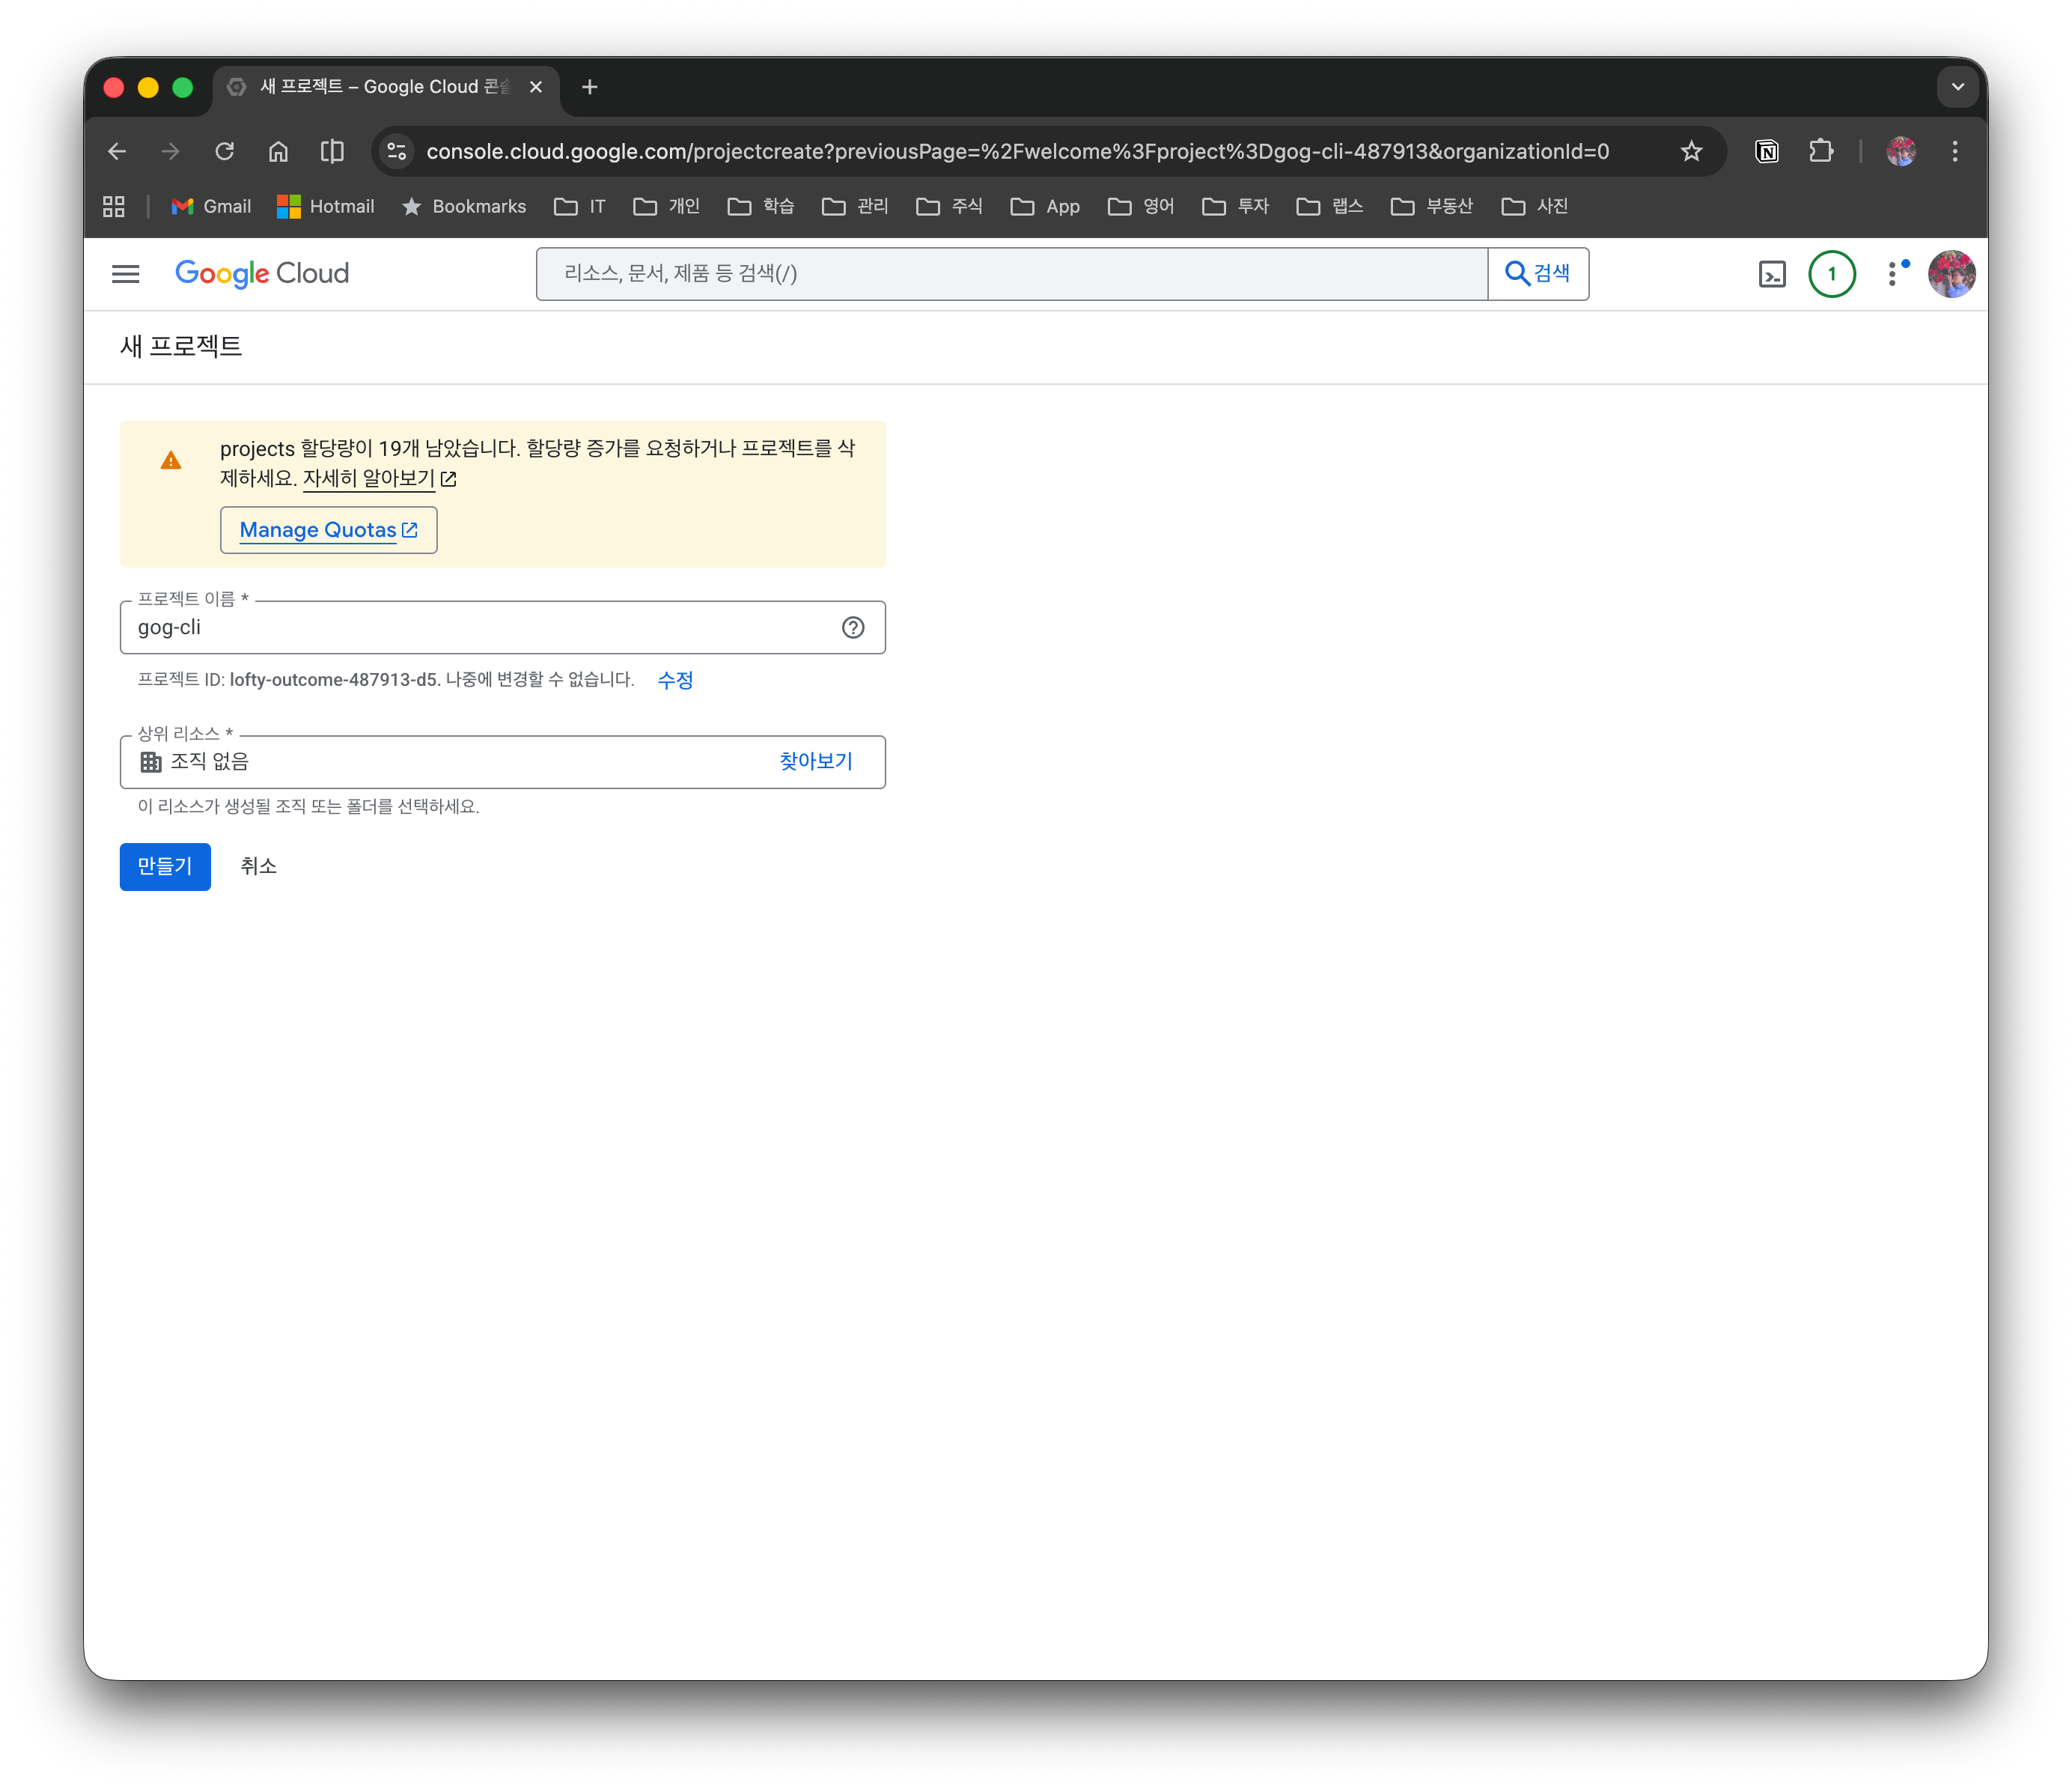Open the three-dot settings menu in console header

(1892, 274)
